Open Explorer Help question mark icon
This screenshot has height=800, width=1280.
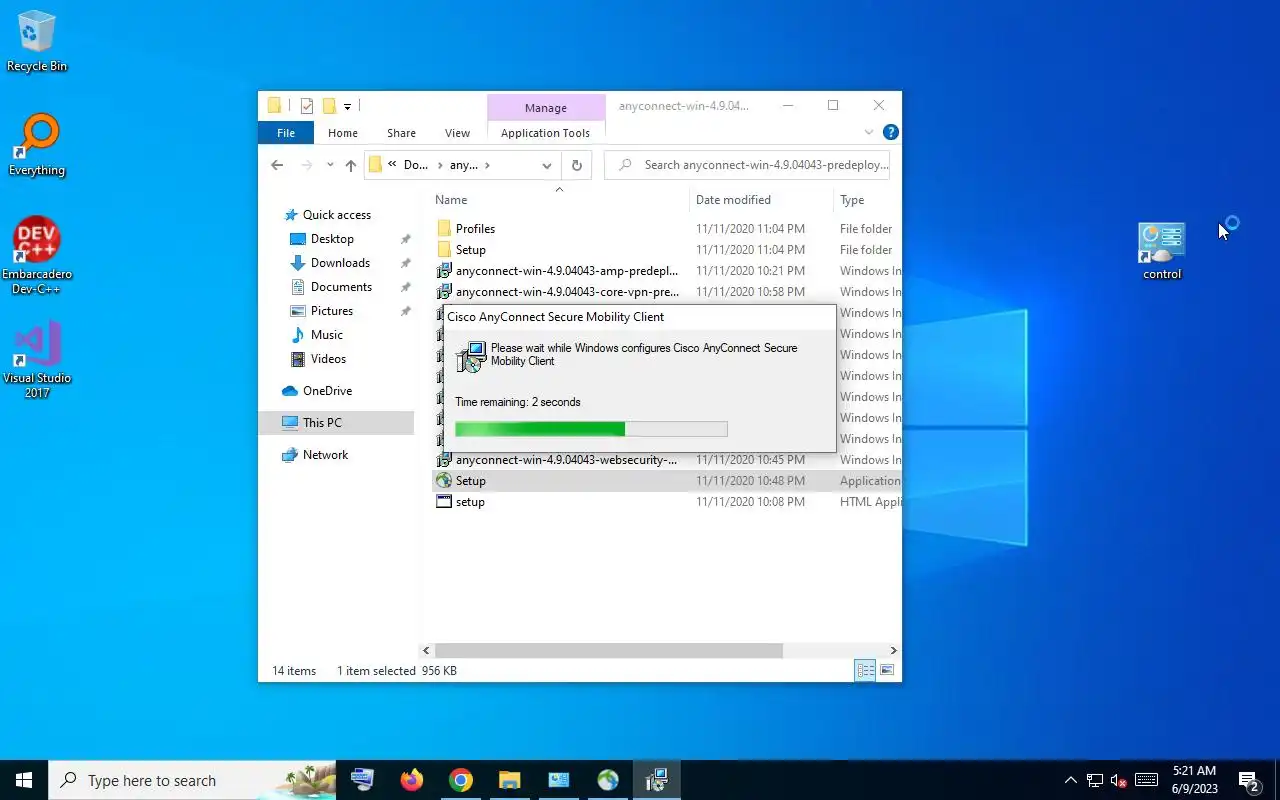tap(890, 132)
